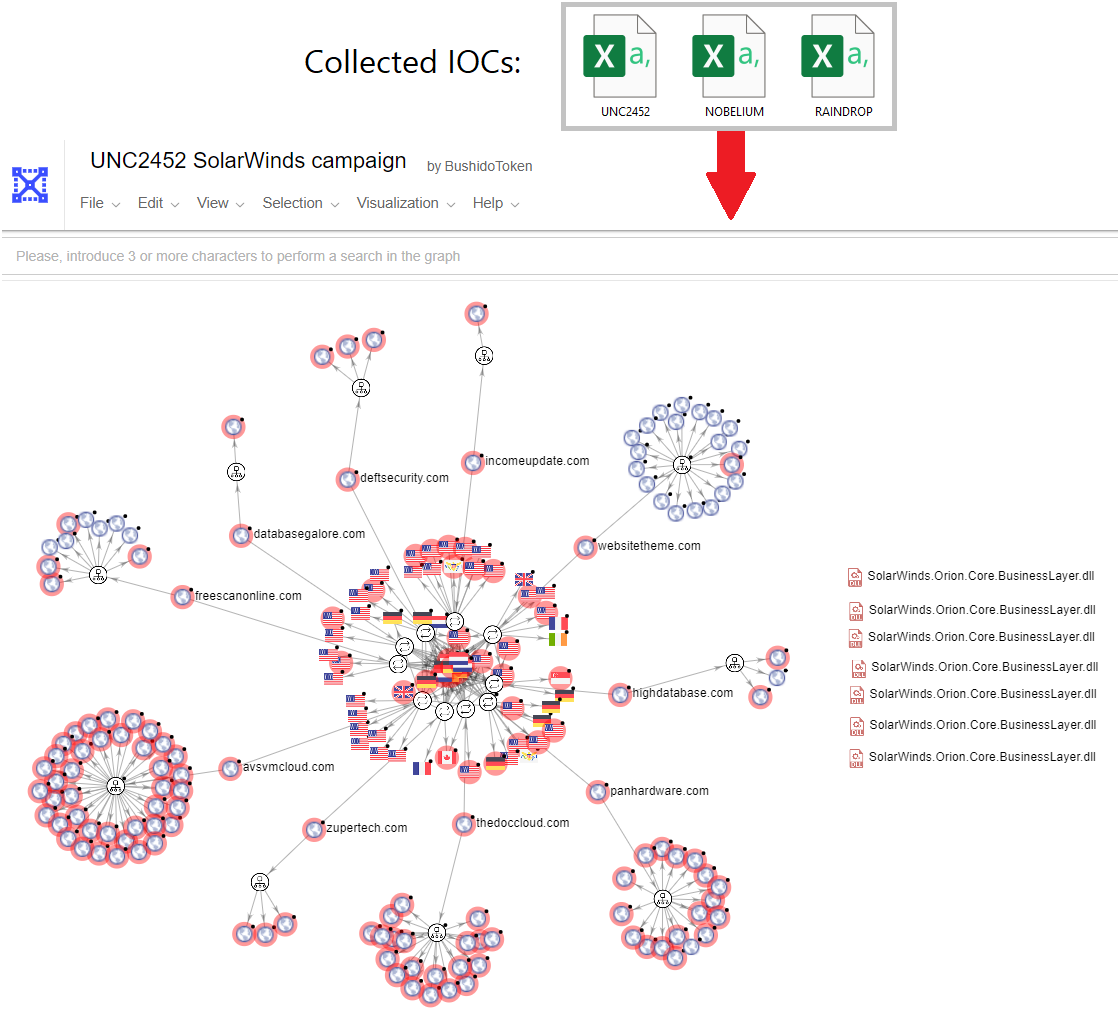Click the freescanonline.com node icon

pyautogui.click(x=182, y=596)
